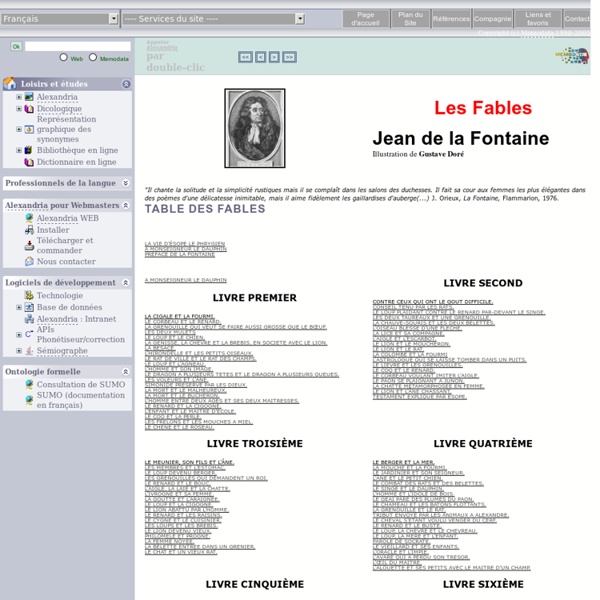
Task: Click the Alexandria WEB globe icon
Action: [x=29, y=218]
